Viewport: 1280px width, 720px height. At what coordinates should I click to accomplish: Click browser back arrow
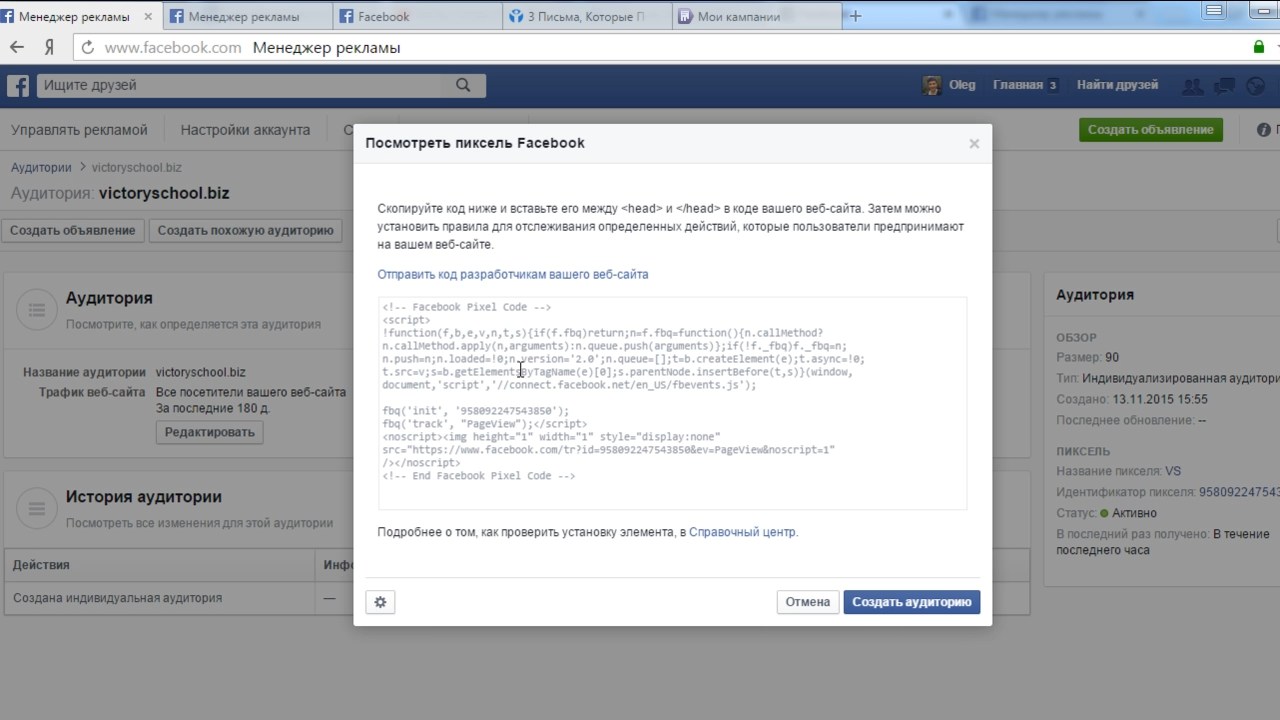tap(17, 47)
